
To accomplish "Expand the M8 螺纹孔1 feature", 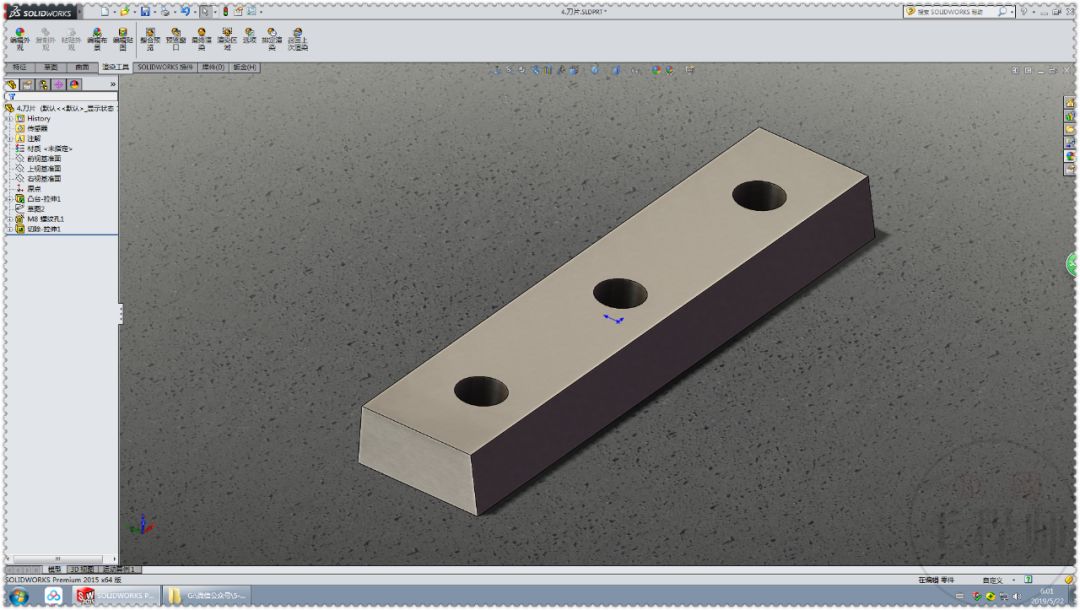I will click(x=8, y=221).
